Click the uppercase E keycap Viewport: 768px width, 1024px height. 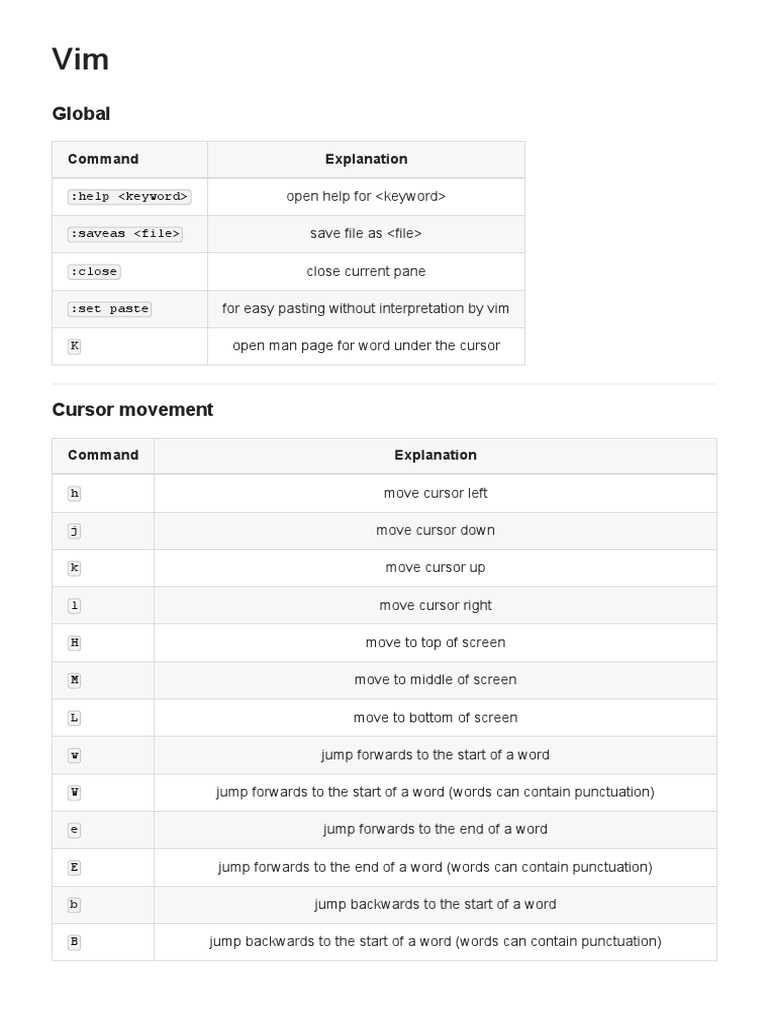(x=74, y=867)
